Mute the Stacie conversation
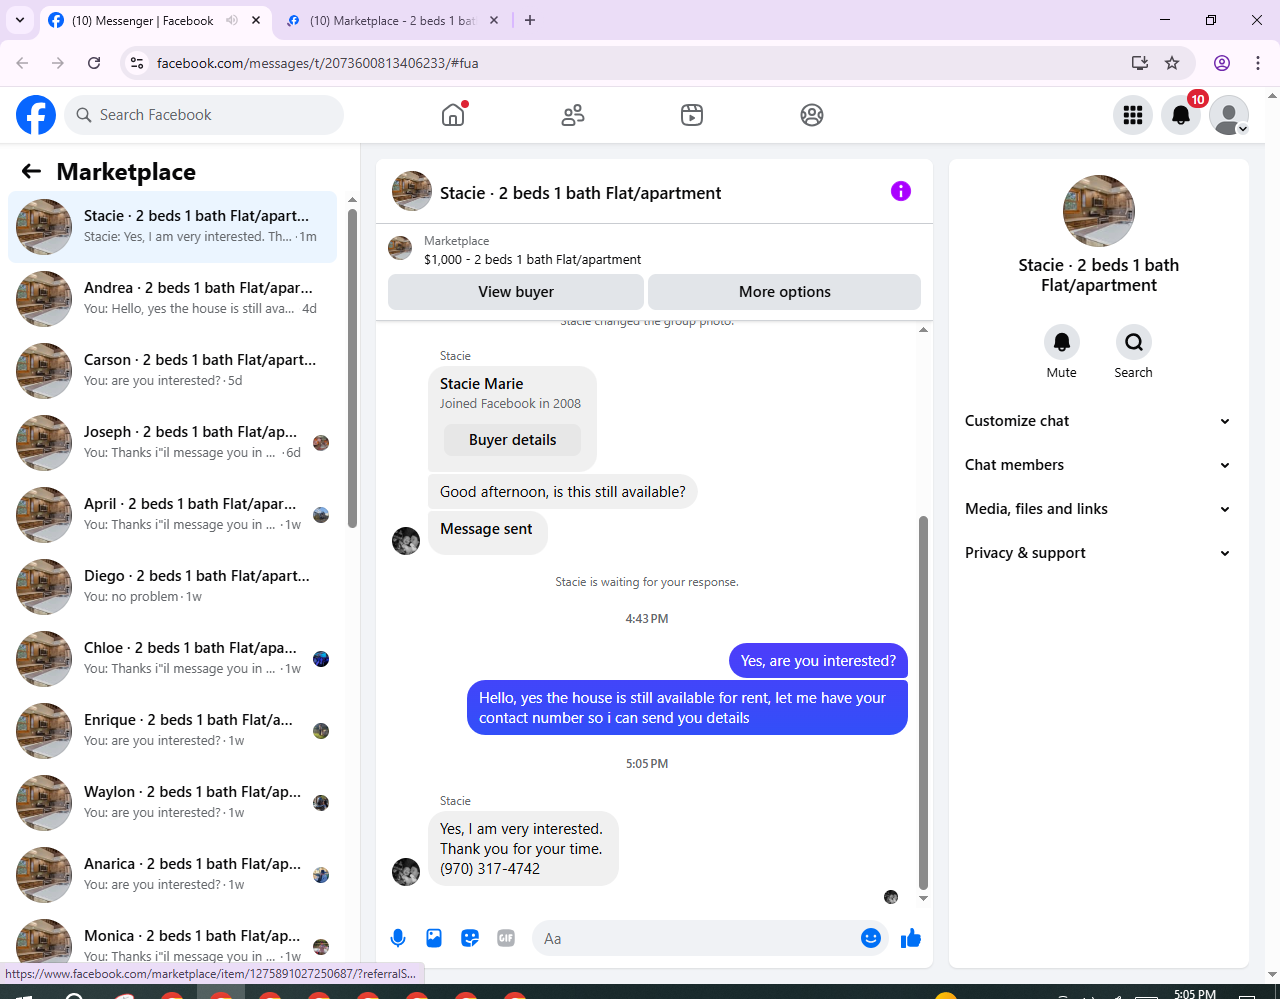 (x=1062, y=342)
